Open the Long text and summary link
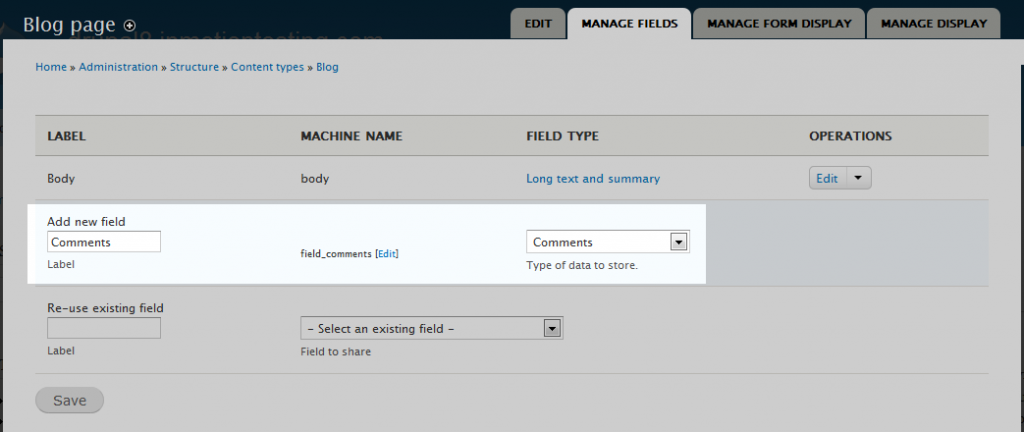The height and width of the screenshot is (432, 1024). (x=593, y=179)
